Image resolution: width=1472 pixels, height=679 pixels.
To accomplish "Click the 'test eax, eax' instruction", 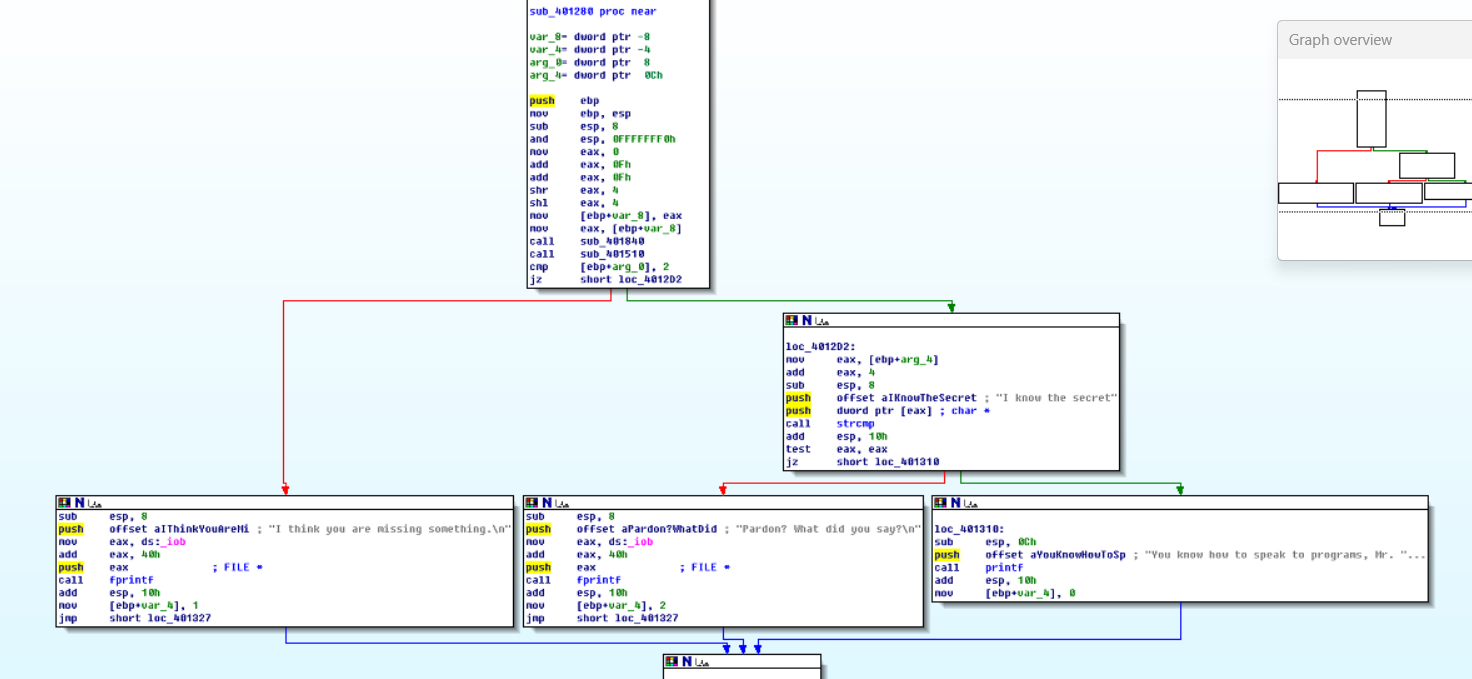I will coord(836,449).
